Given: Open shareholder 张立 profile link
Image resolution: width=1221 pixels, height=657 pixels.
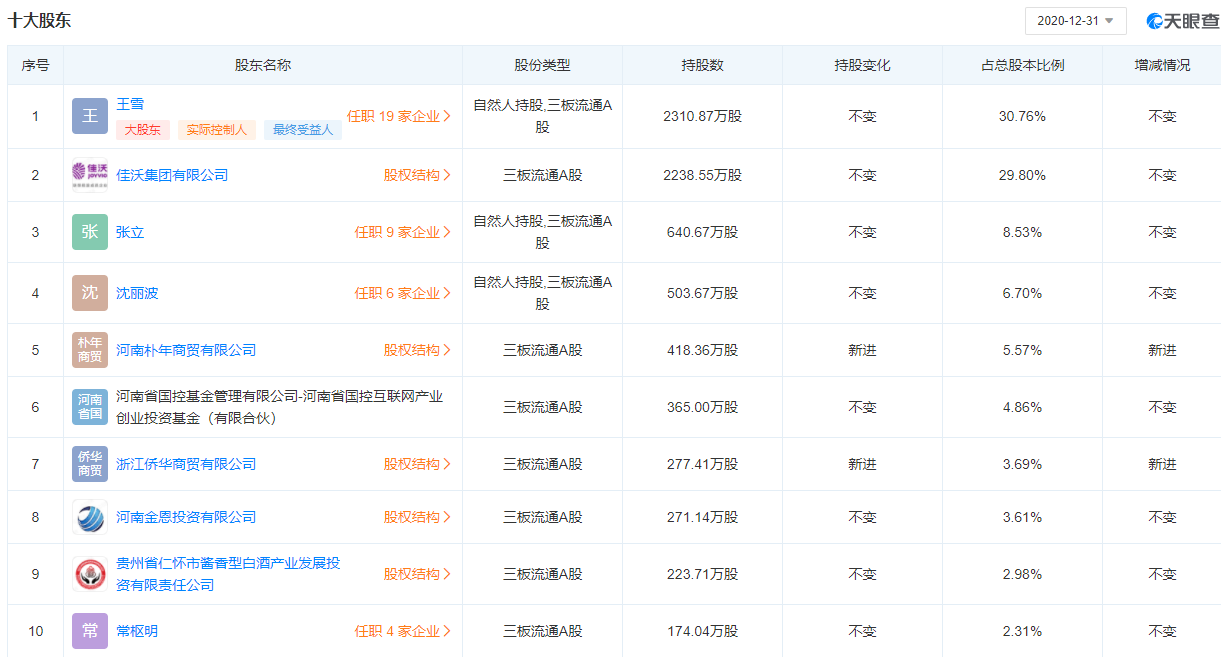Looking at the screenshot, I should click(130, 232).
